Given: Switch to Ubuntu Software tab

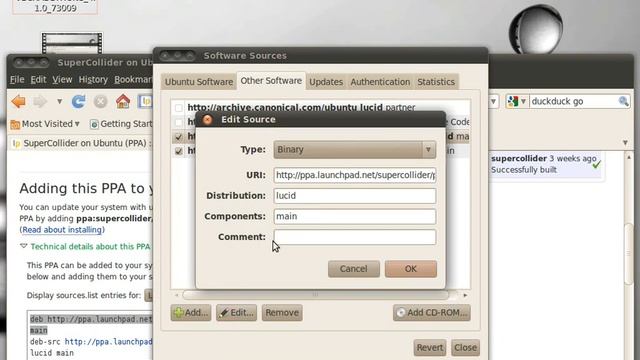Looking at the screenshot, I should [x=199, y=82].
